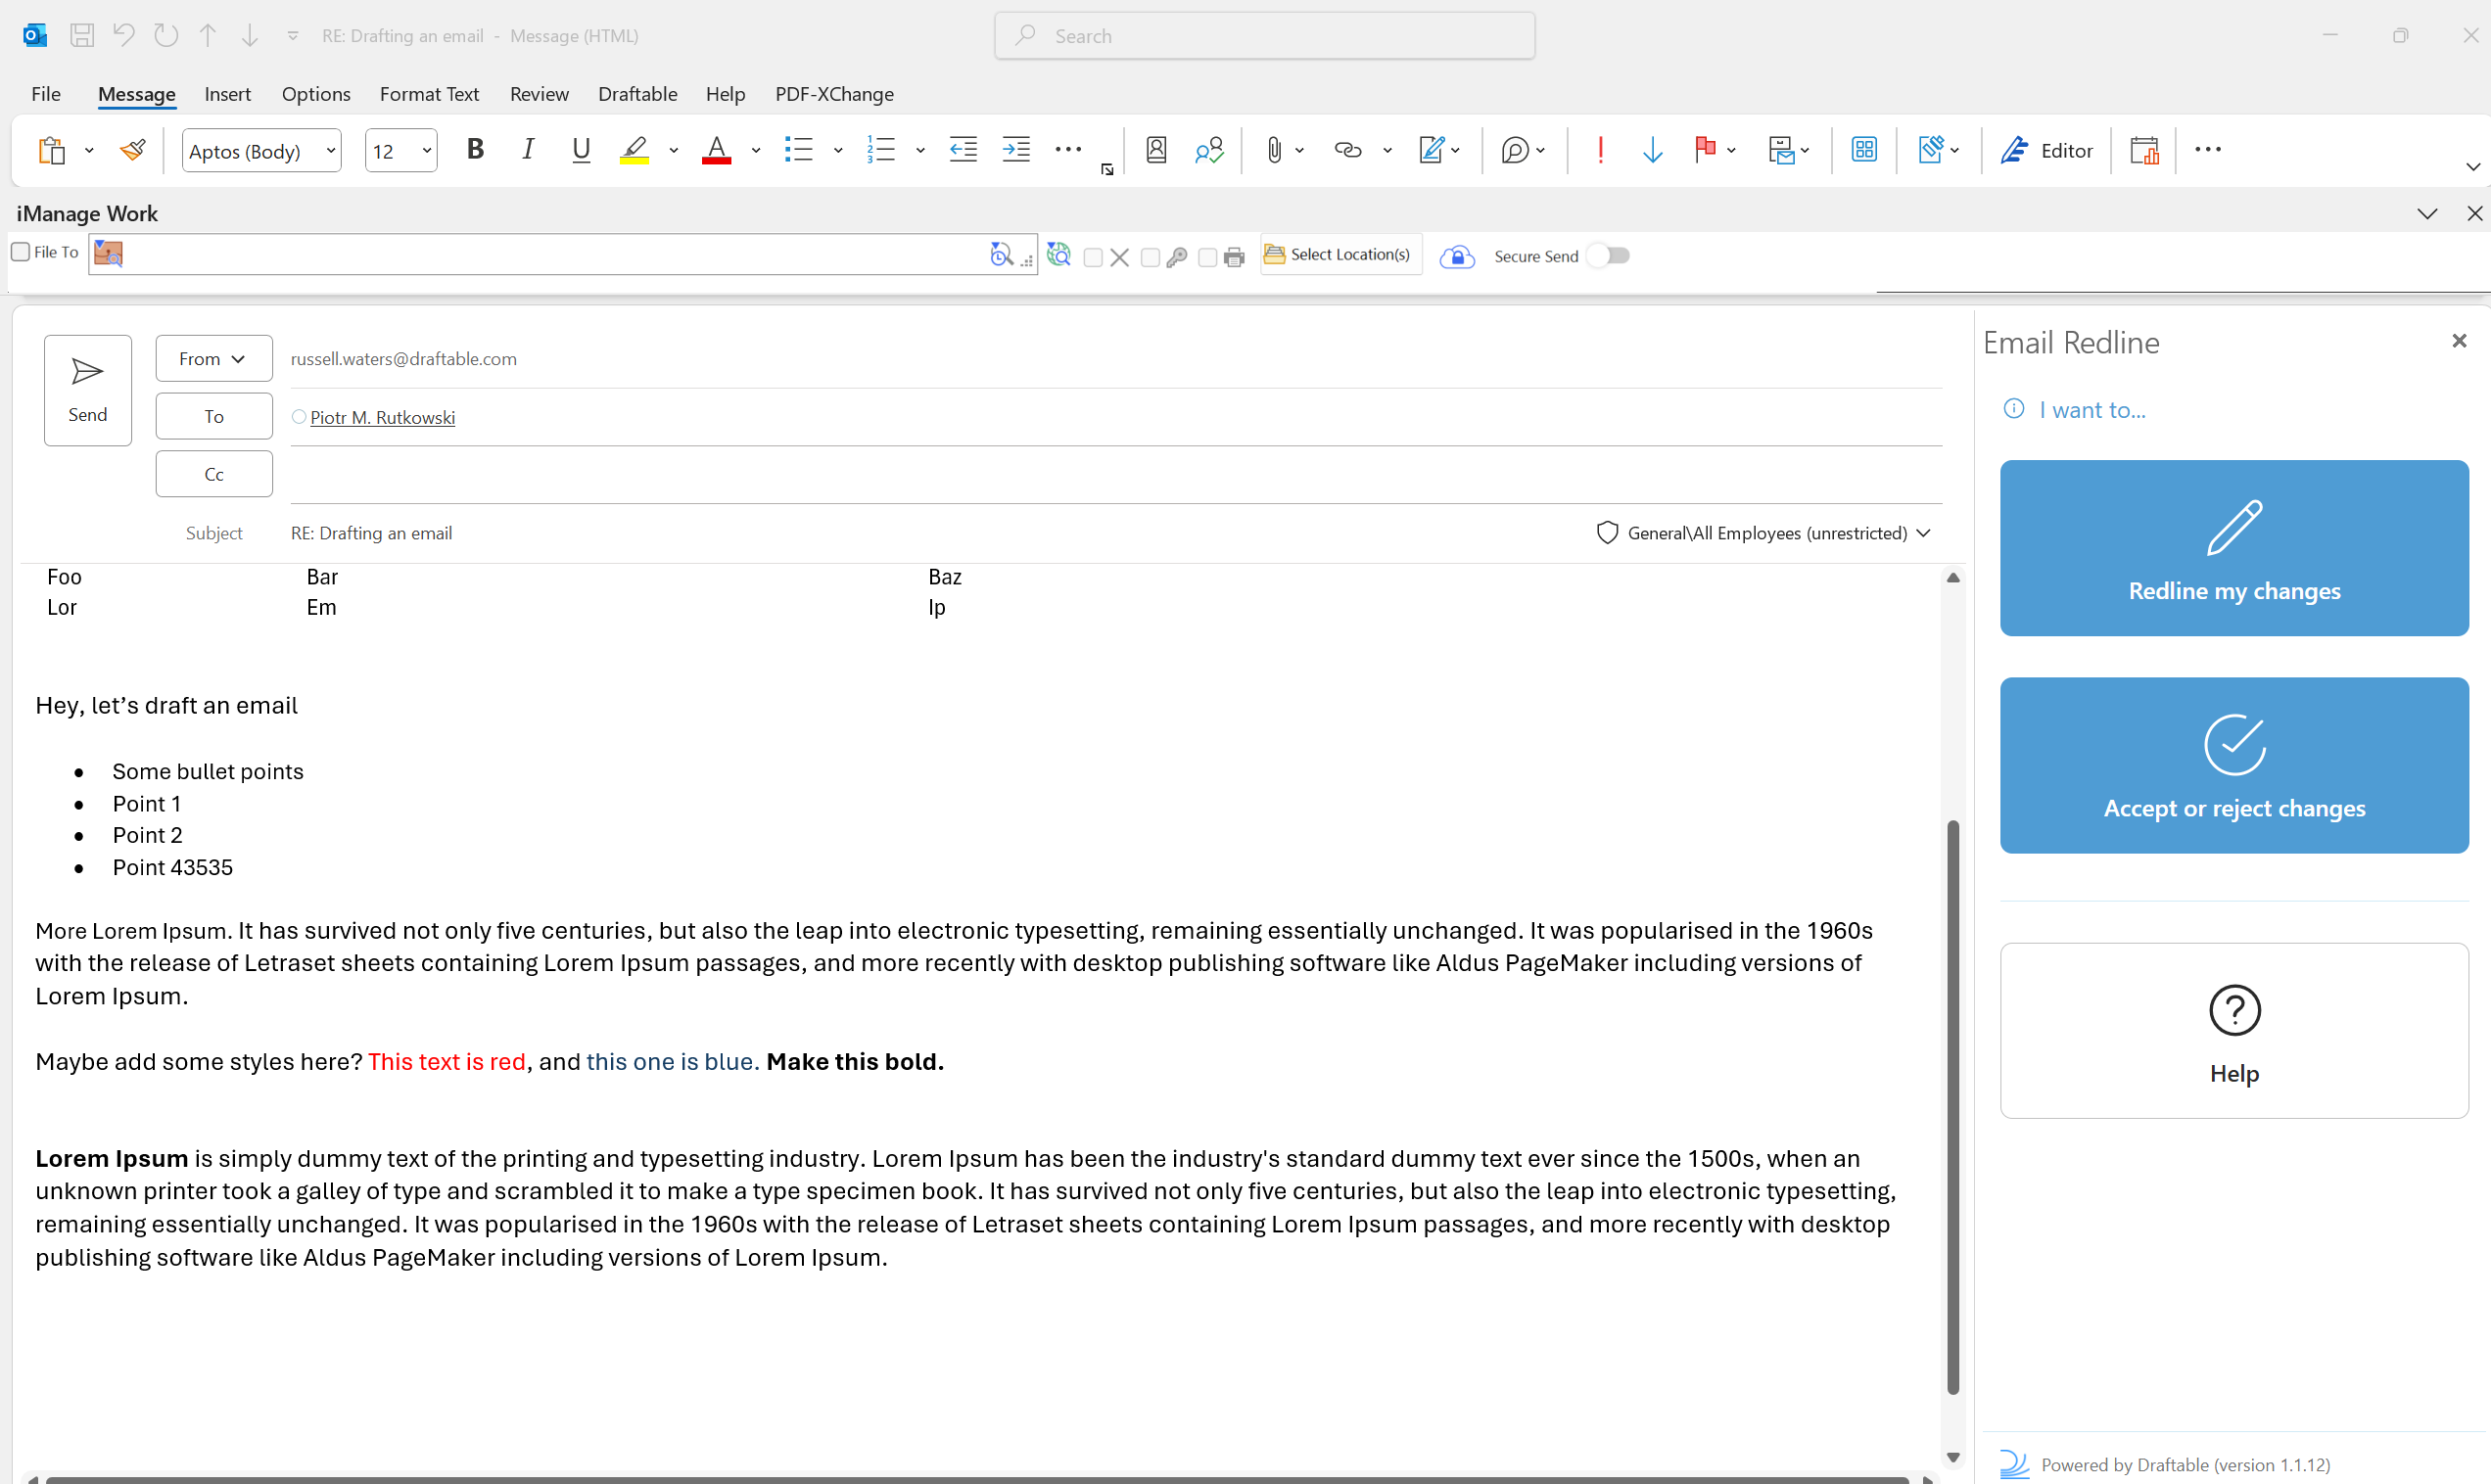The image size is (2491, 1484).
Task: Click the Decrease Indent icon
Action: coord(962,150)
